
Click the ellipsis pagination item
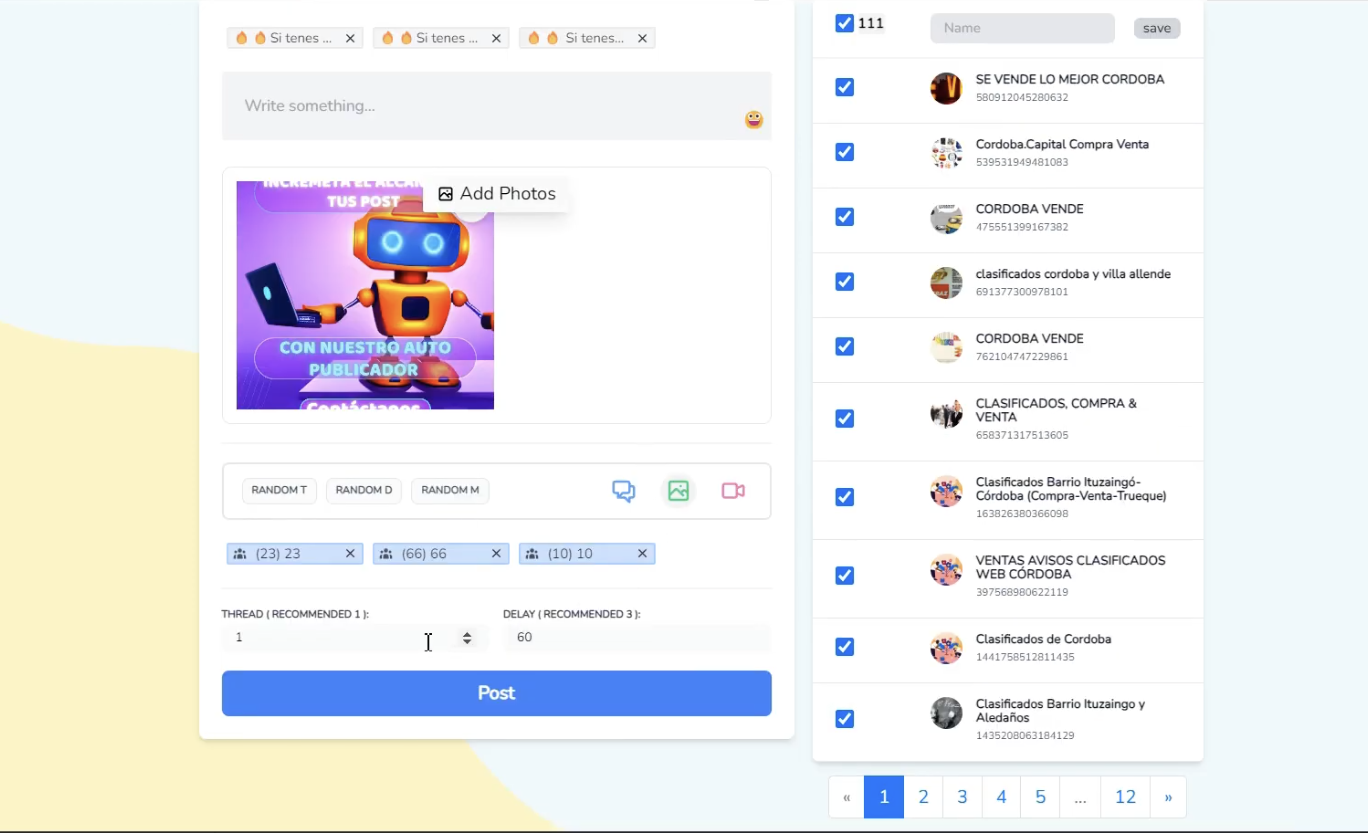(x=1080, y=797)
